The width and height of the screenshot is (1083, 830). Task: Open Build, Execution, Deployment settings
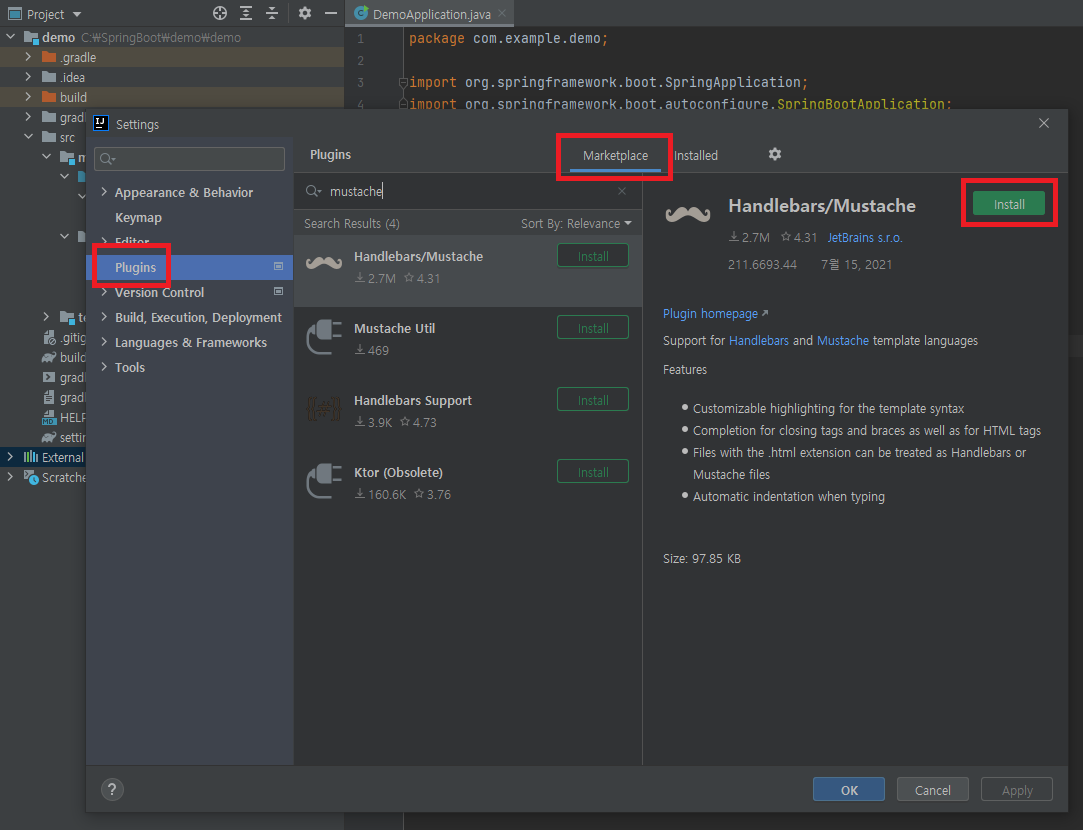pos(198,318)
